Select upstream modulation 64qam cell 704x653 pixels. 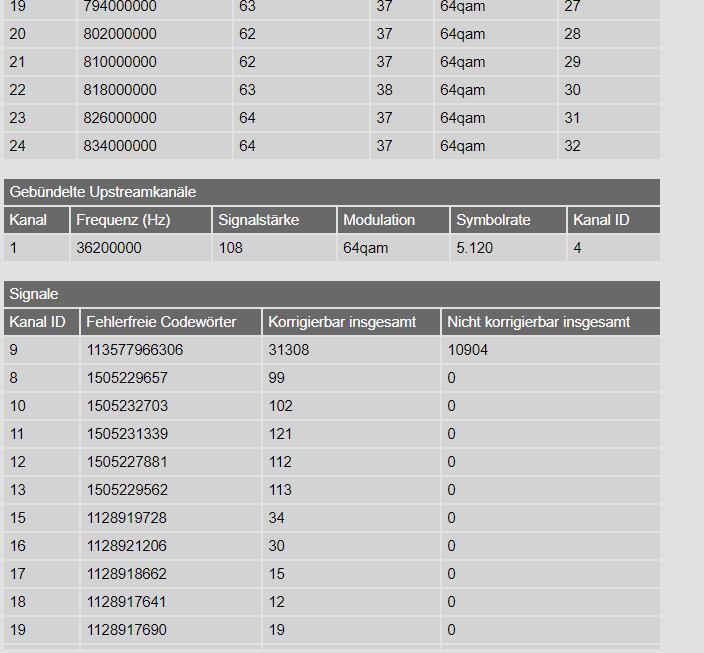tap(365, 248)
